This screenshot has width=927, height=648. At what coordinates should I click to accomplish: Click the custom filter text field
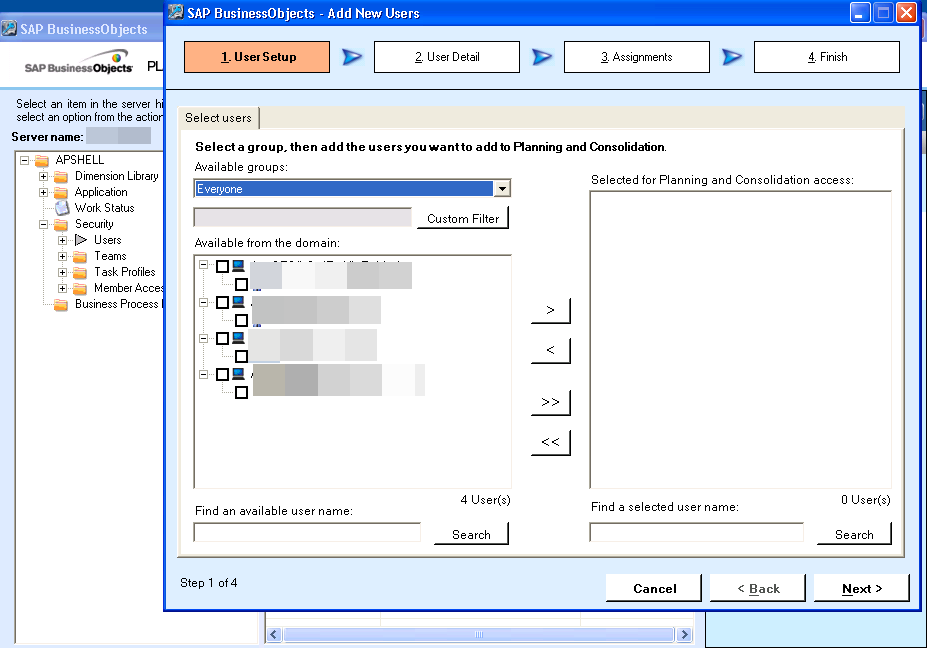303,217
